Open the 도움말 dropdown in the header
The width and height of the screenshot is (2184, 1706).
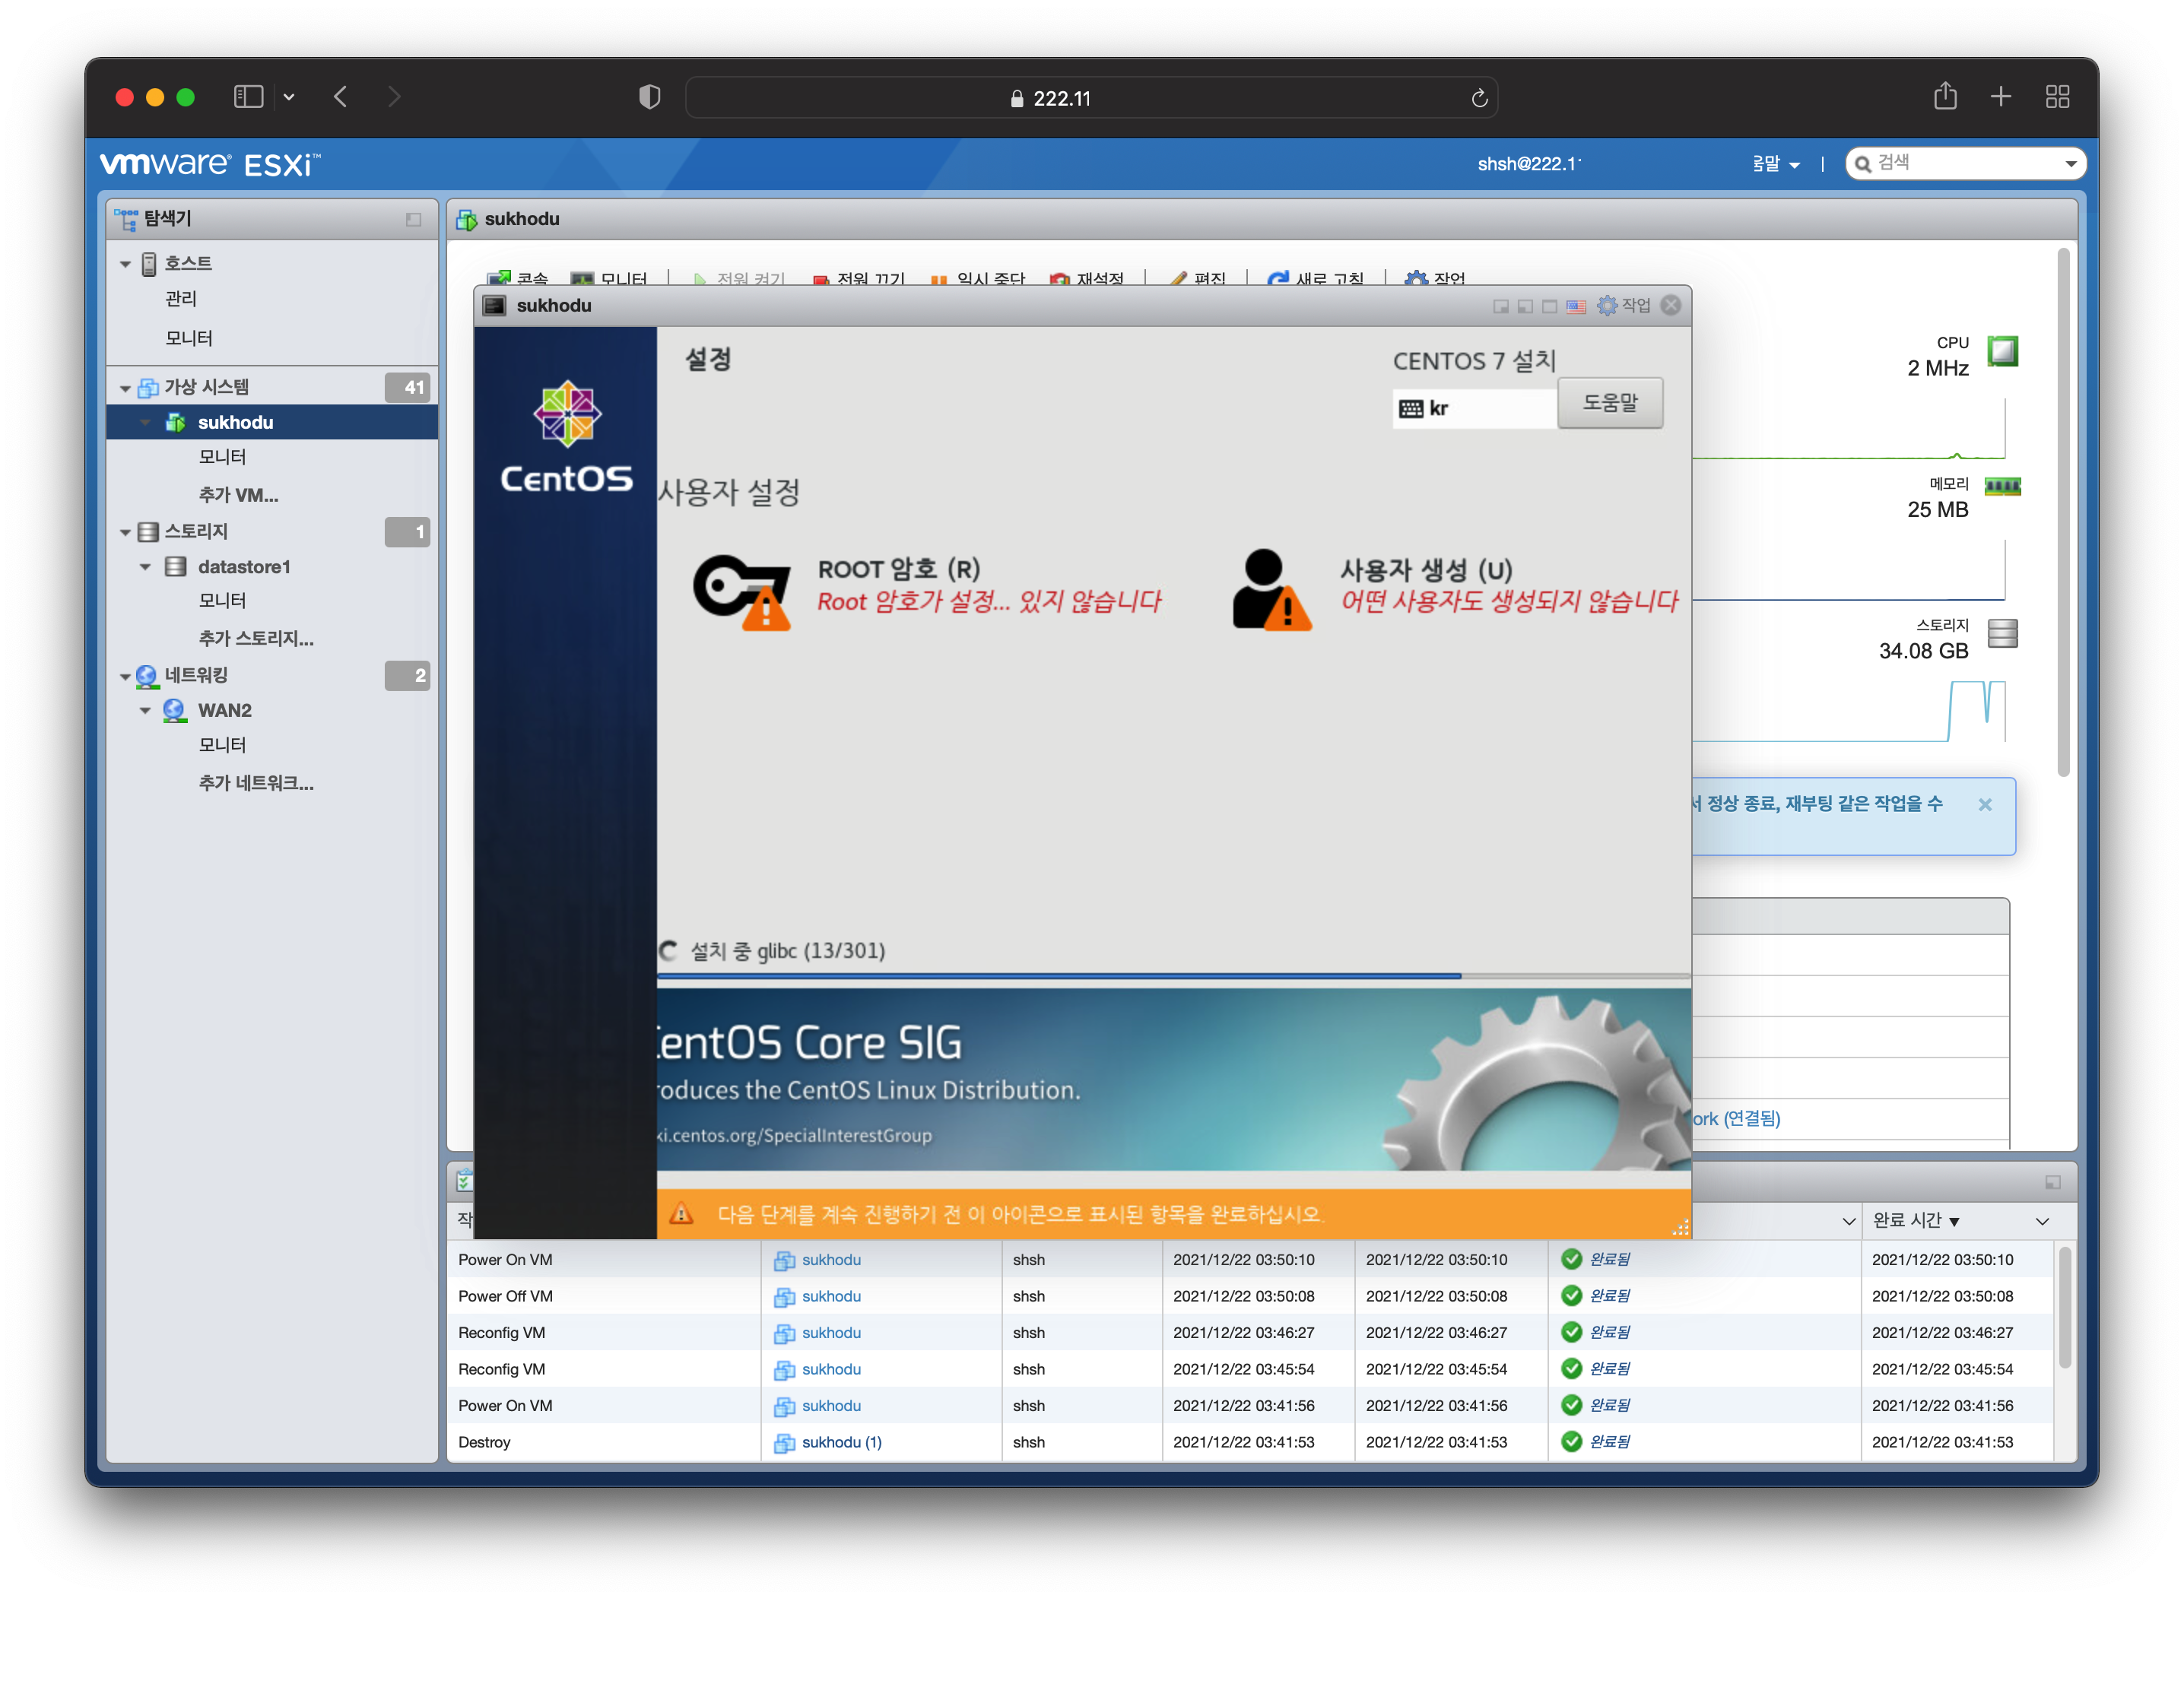click(1776, 164)
